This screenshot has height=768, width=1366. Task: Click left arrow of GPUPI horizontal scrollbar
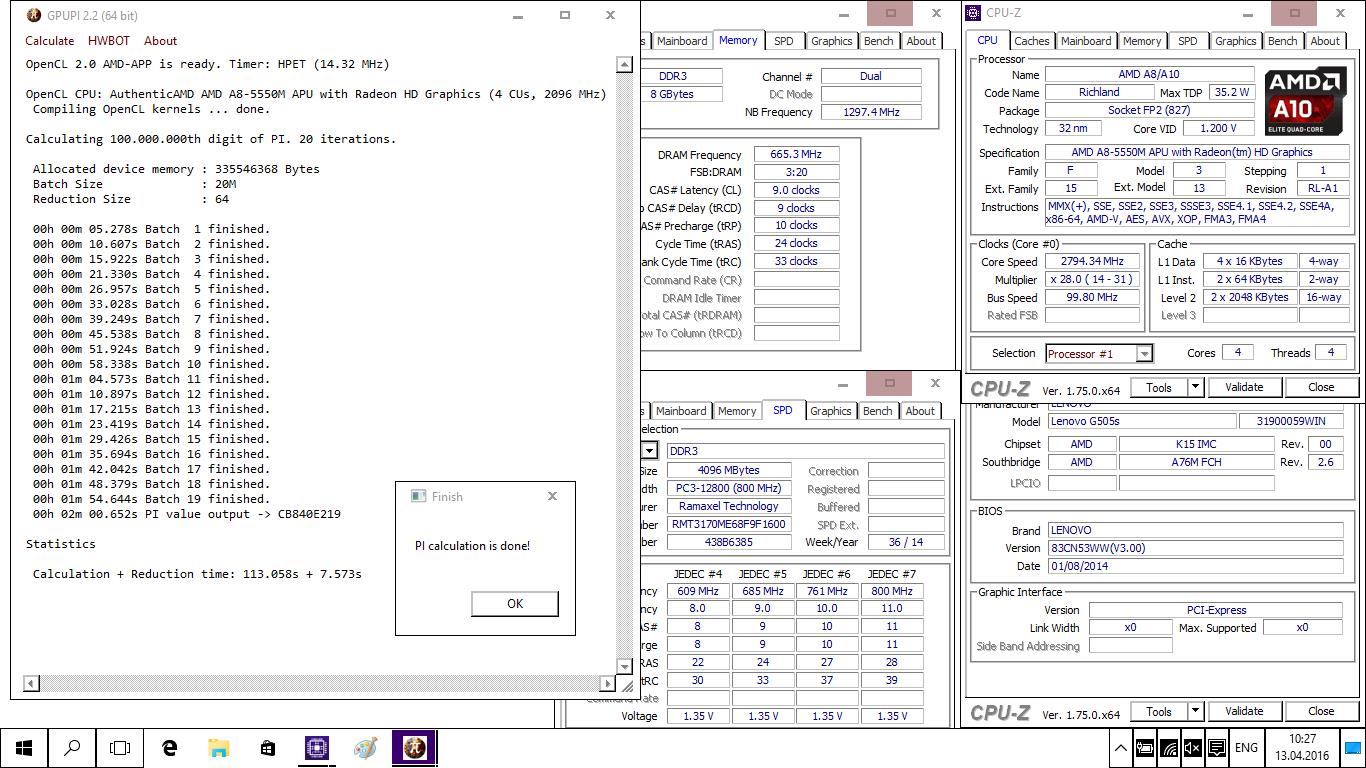[31, 683]
